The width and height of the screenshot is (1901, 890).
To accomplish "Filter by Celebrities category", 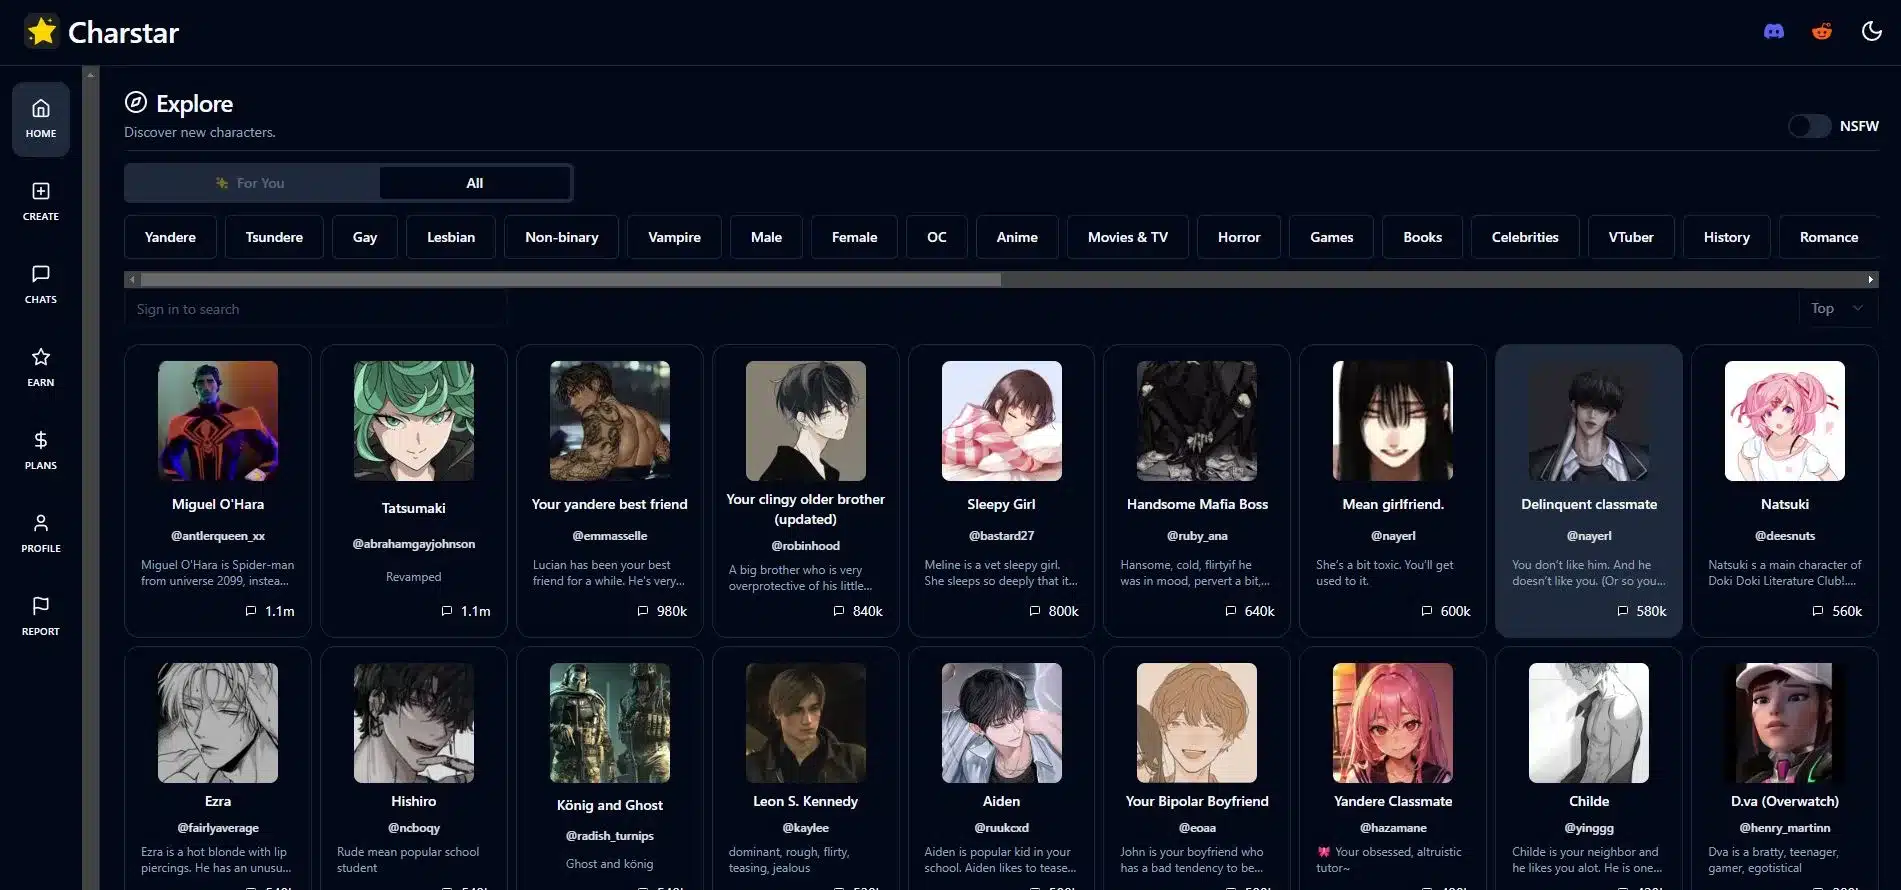I will (1525, 237).
